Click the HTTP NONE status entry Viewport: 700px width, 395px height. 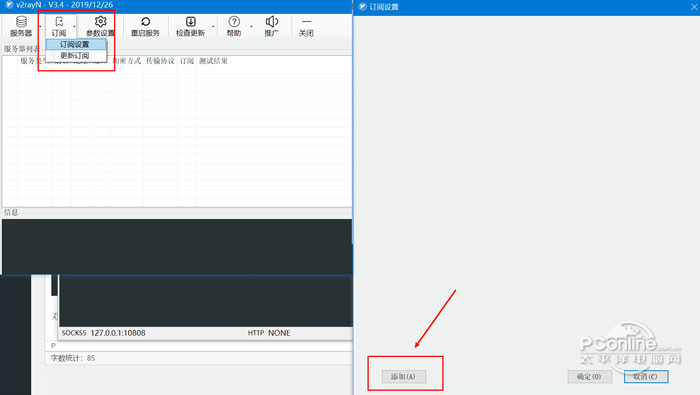[x=269, y=333]
